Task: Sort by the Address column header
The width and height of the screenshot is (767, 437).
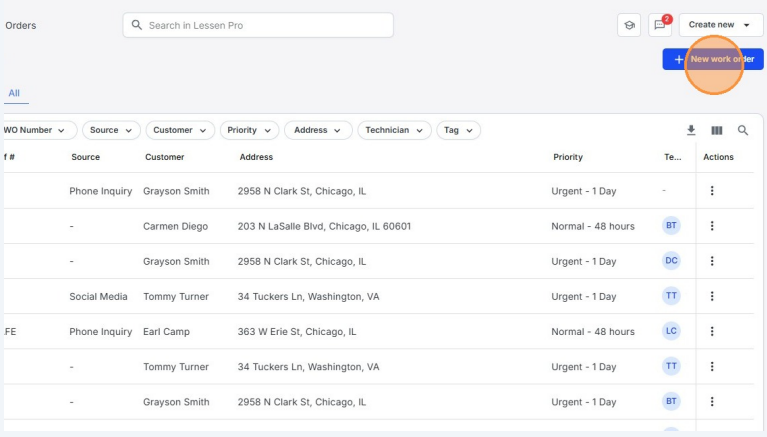Action: [256, 157]
